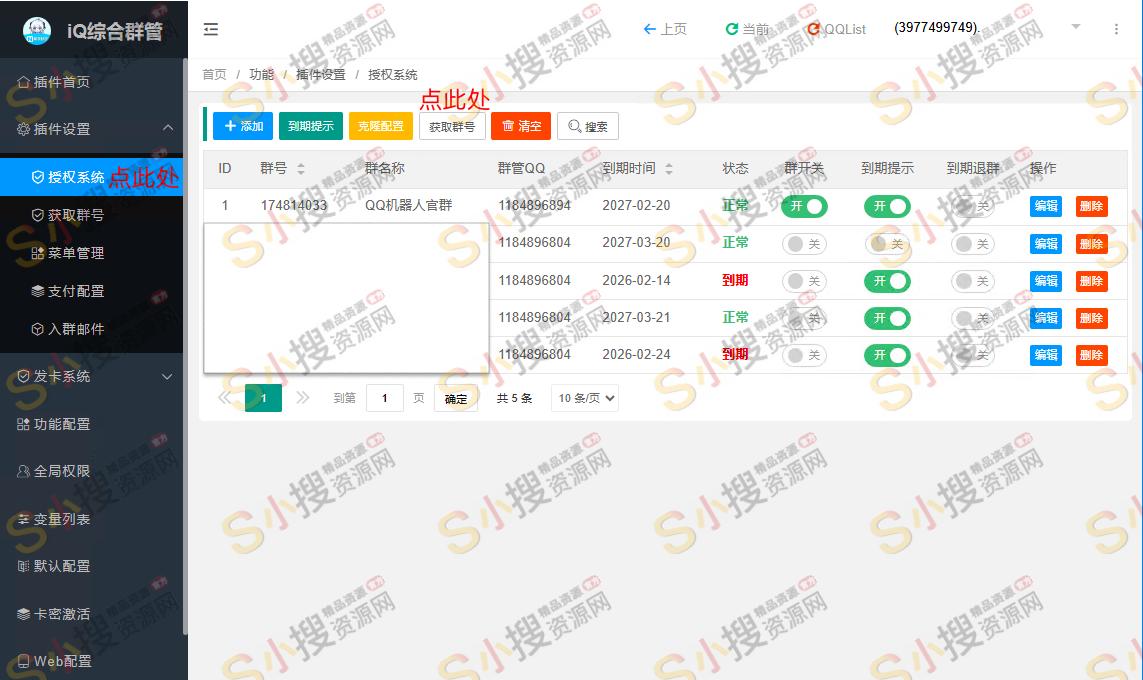This screenshot has width=1143, height=680.
Task: Sort table by 群号 column
Action: point(300,168)
